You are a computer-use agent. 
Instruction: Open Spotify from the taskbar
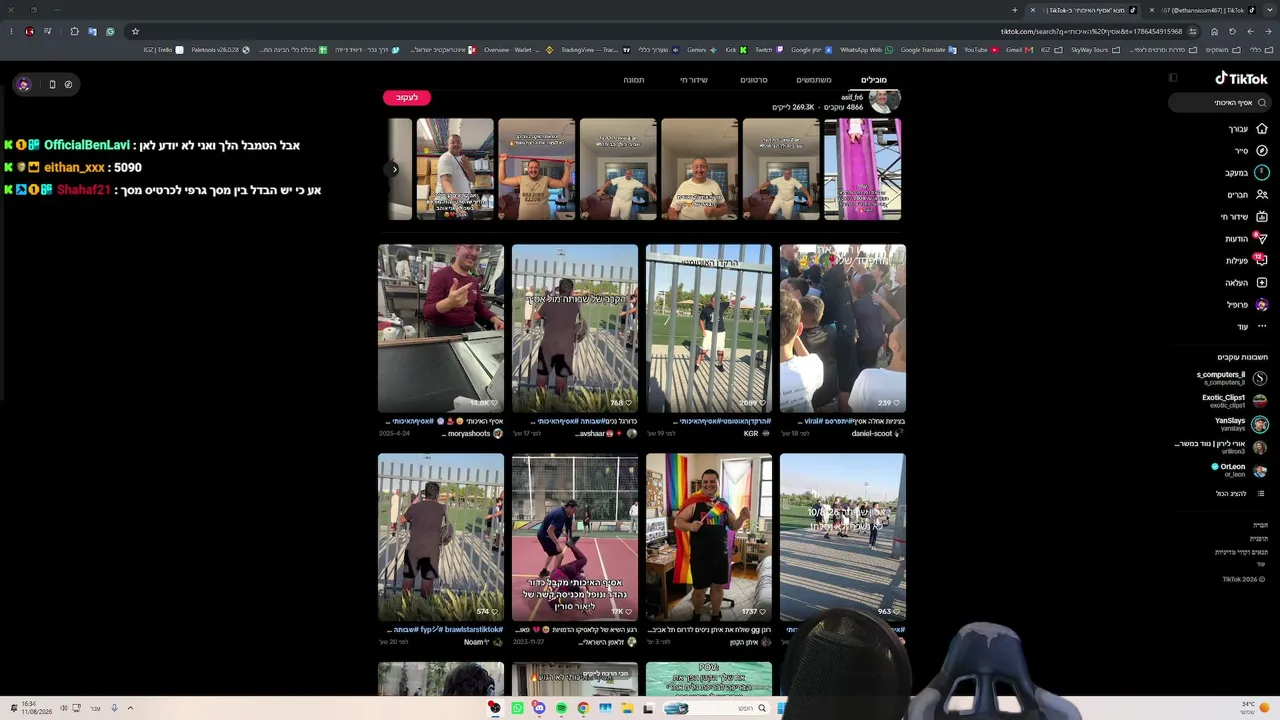click(x=561, y=708)
